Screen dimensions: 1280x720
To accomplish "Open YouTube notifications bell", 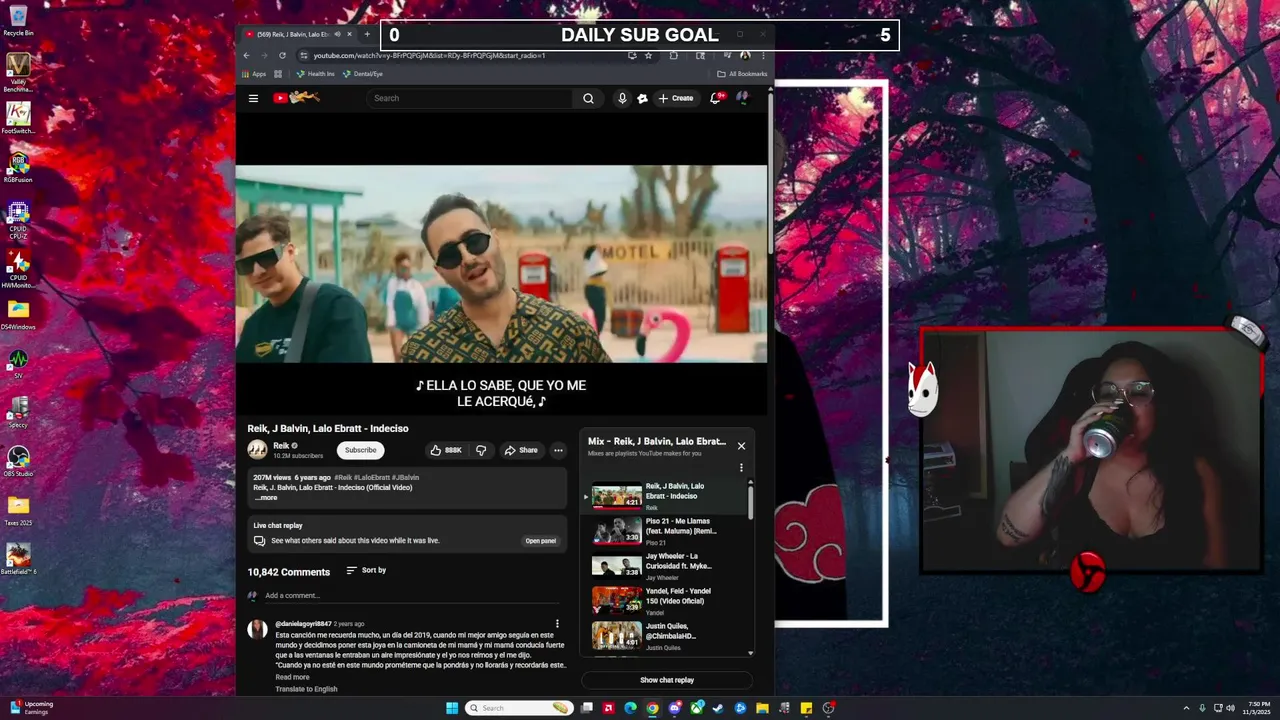I will pyautogui.click(x=715, y=98).
